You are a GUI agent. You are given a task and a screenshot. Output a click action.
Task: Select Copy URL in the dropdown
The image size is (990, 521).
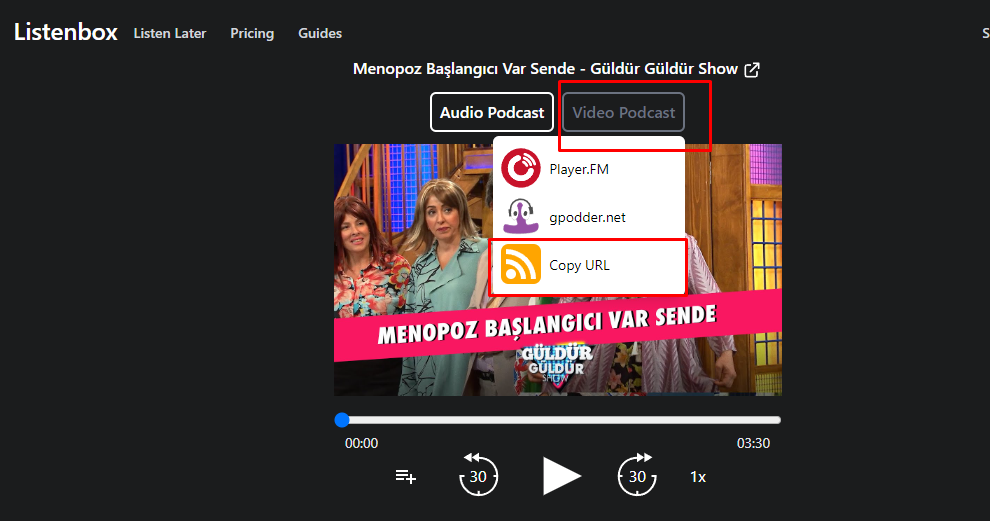click(588, 265)
